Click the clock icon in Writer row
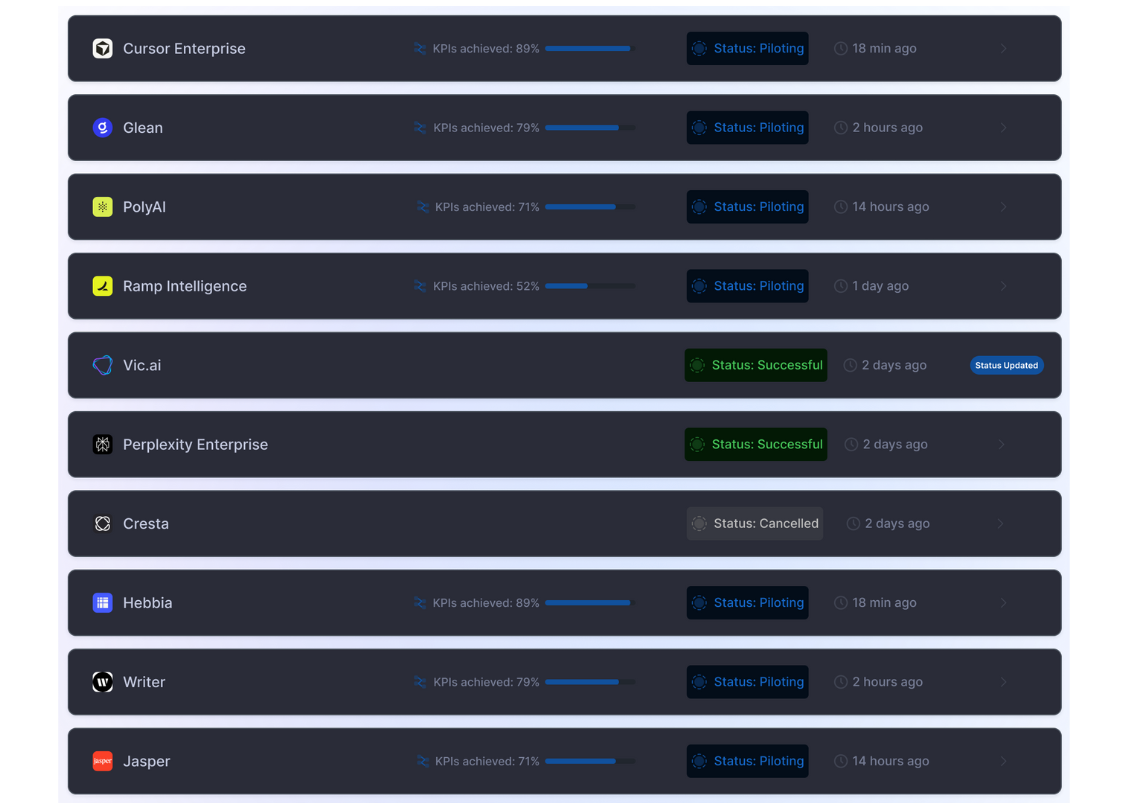This screenshot has width=1128, height=809. 840,681
